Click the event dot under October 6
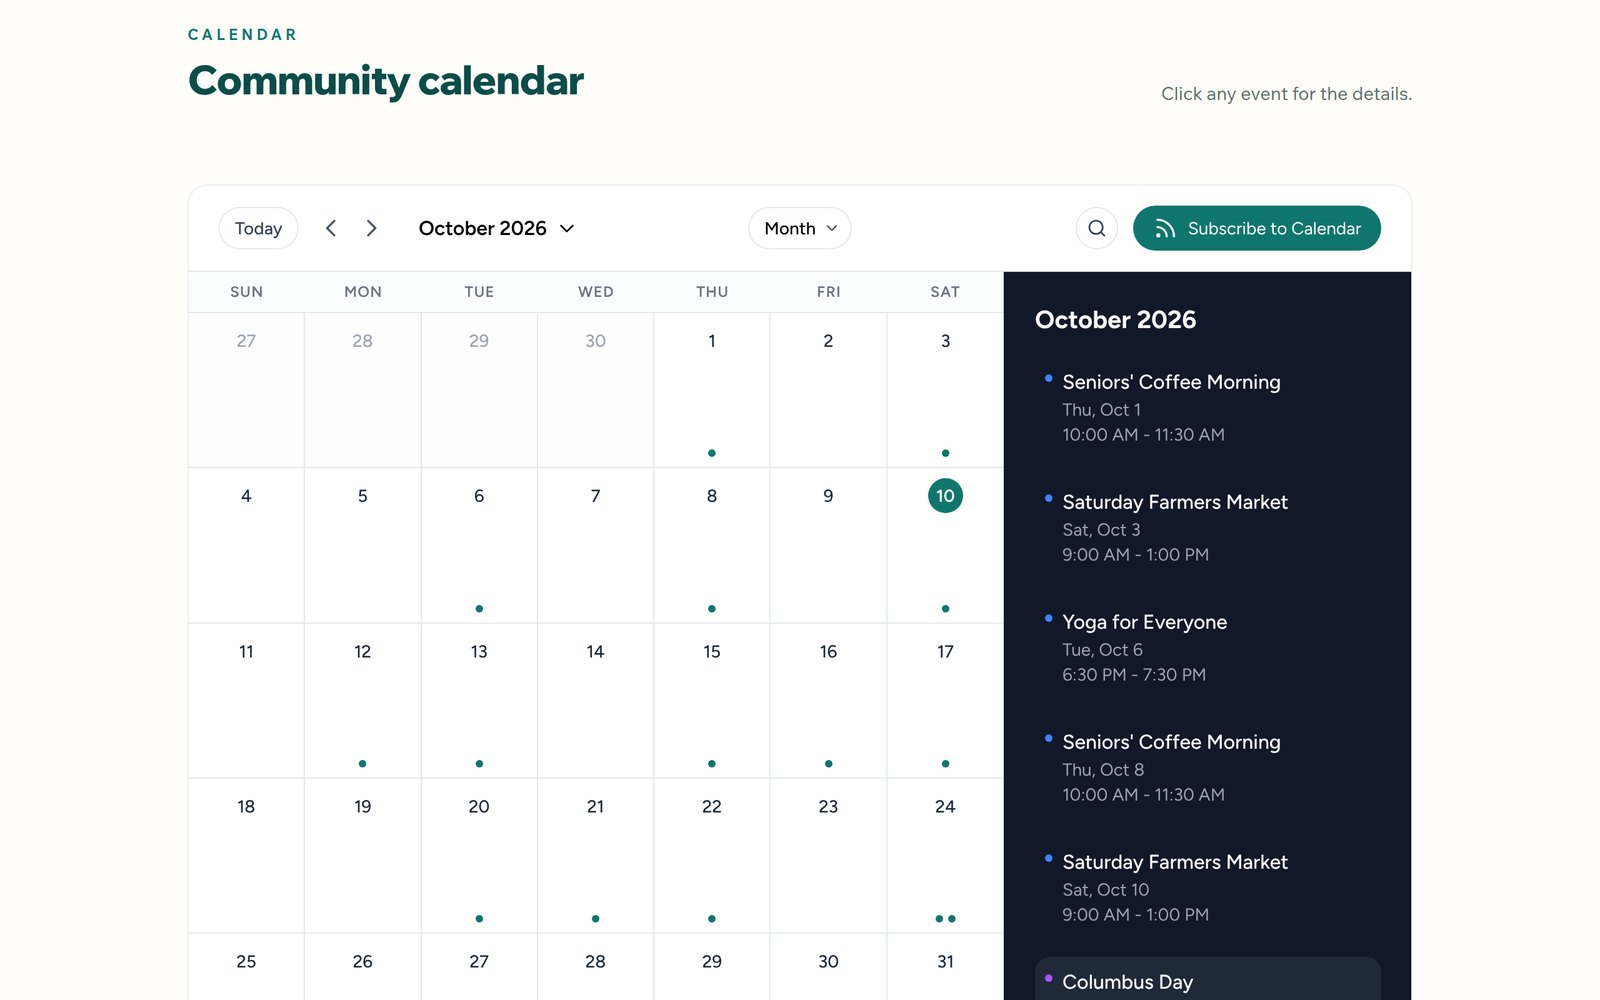The width and height of the screenshot is (1600, 1000). tap(479, 608)
